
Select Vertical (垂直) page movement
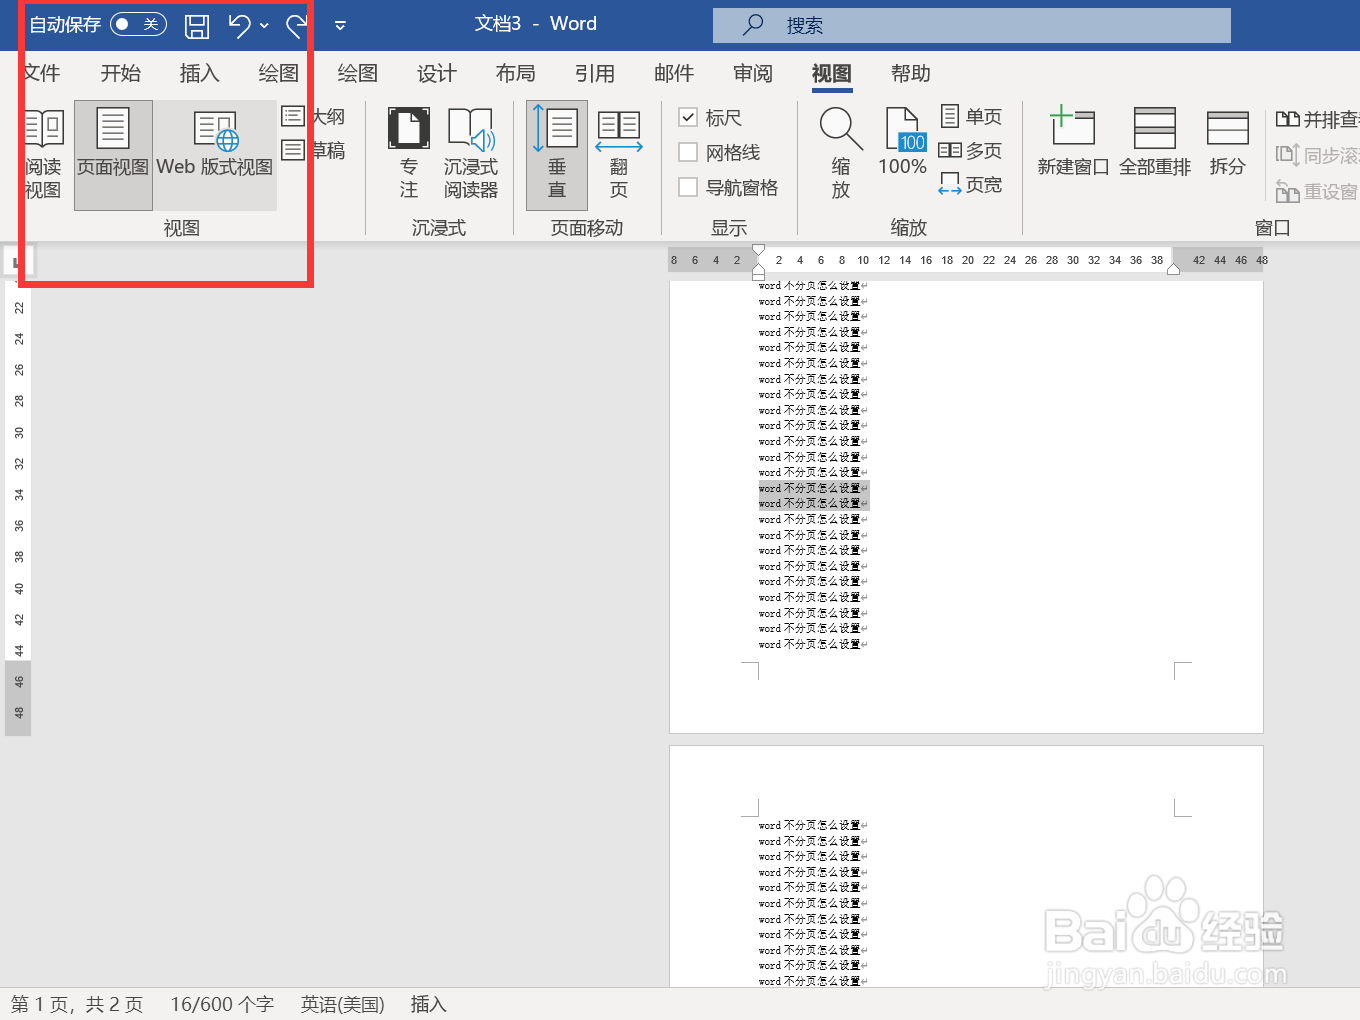557,155
